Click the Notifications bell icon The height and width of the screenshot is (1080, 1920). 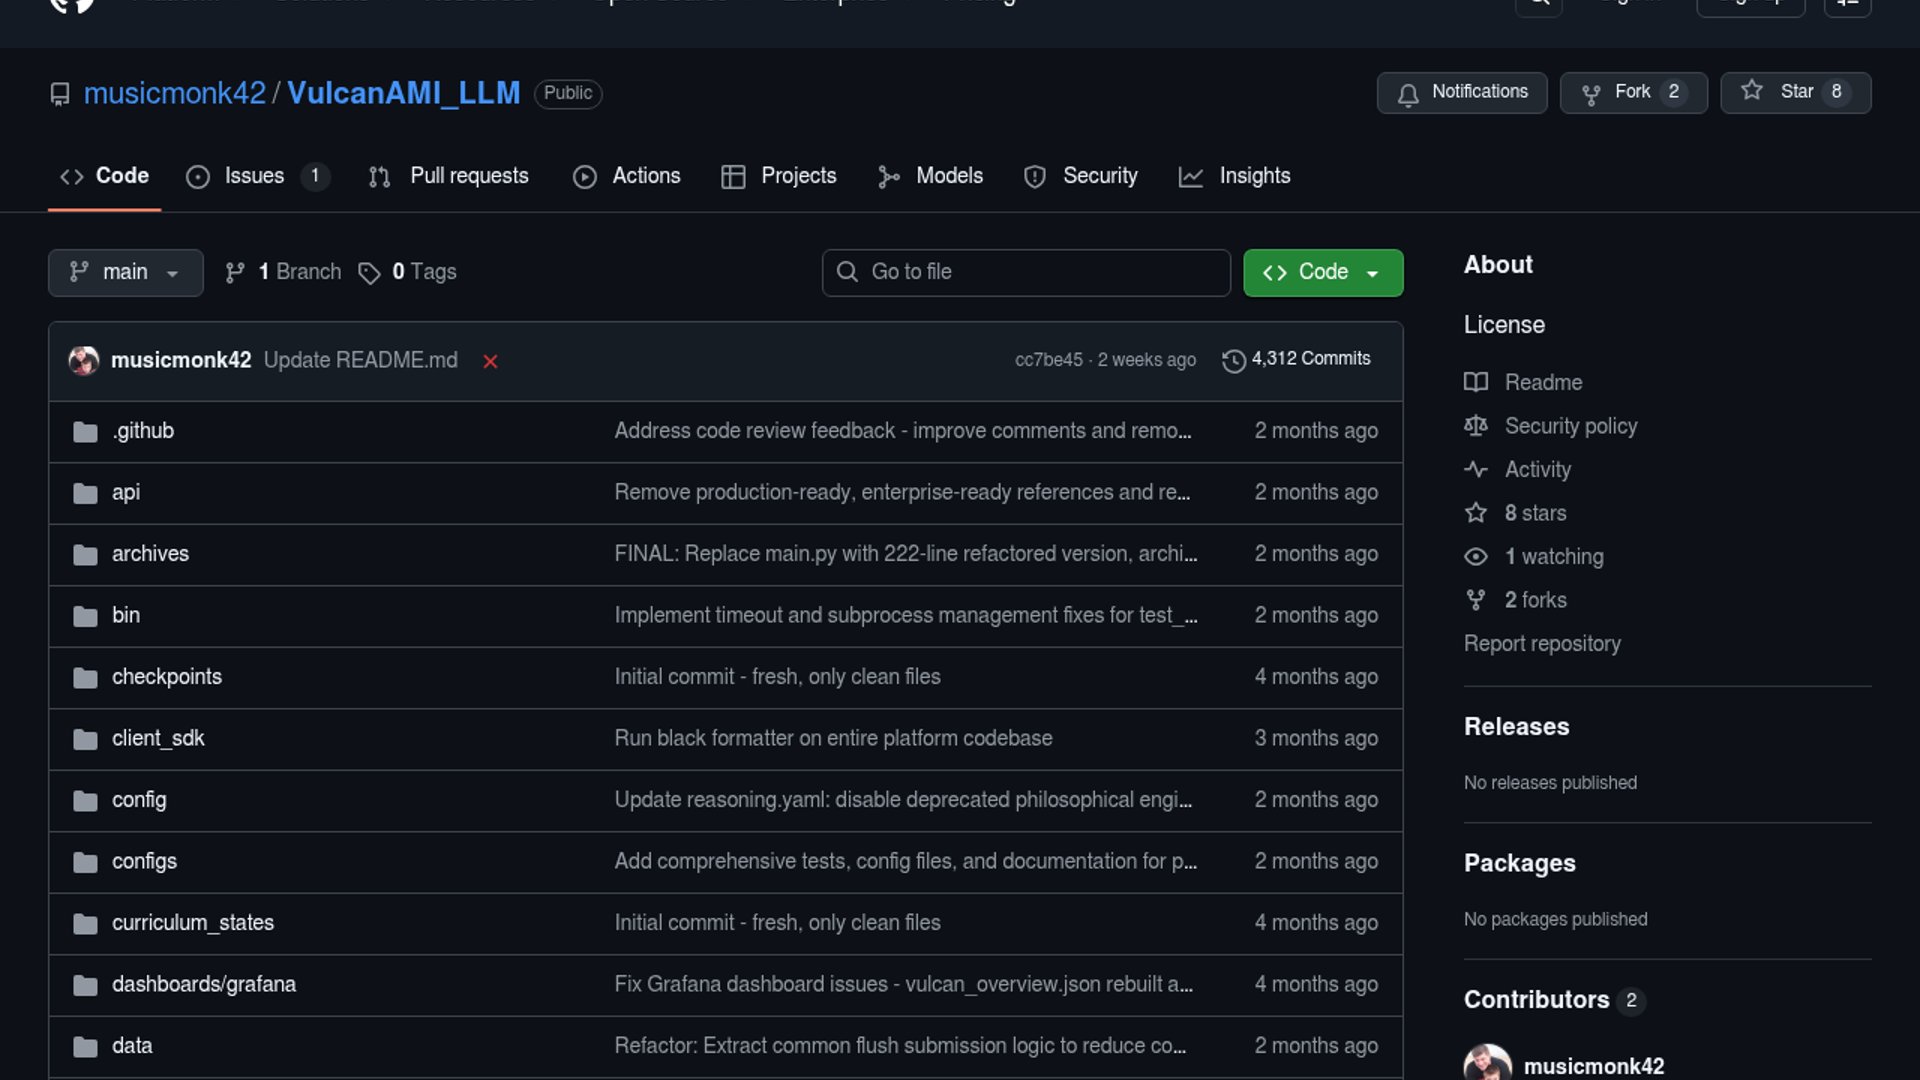pos(1408,94)
